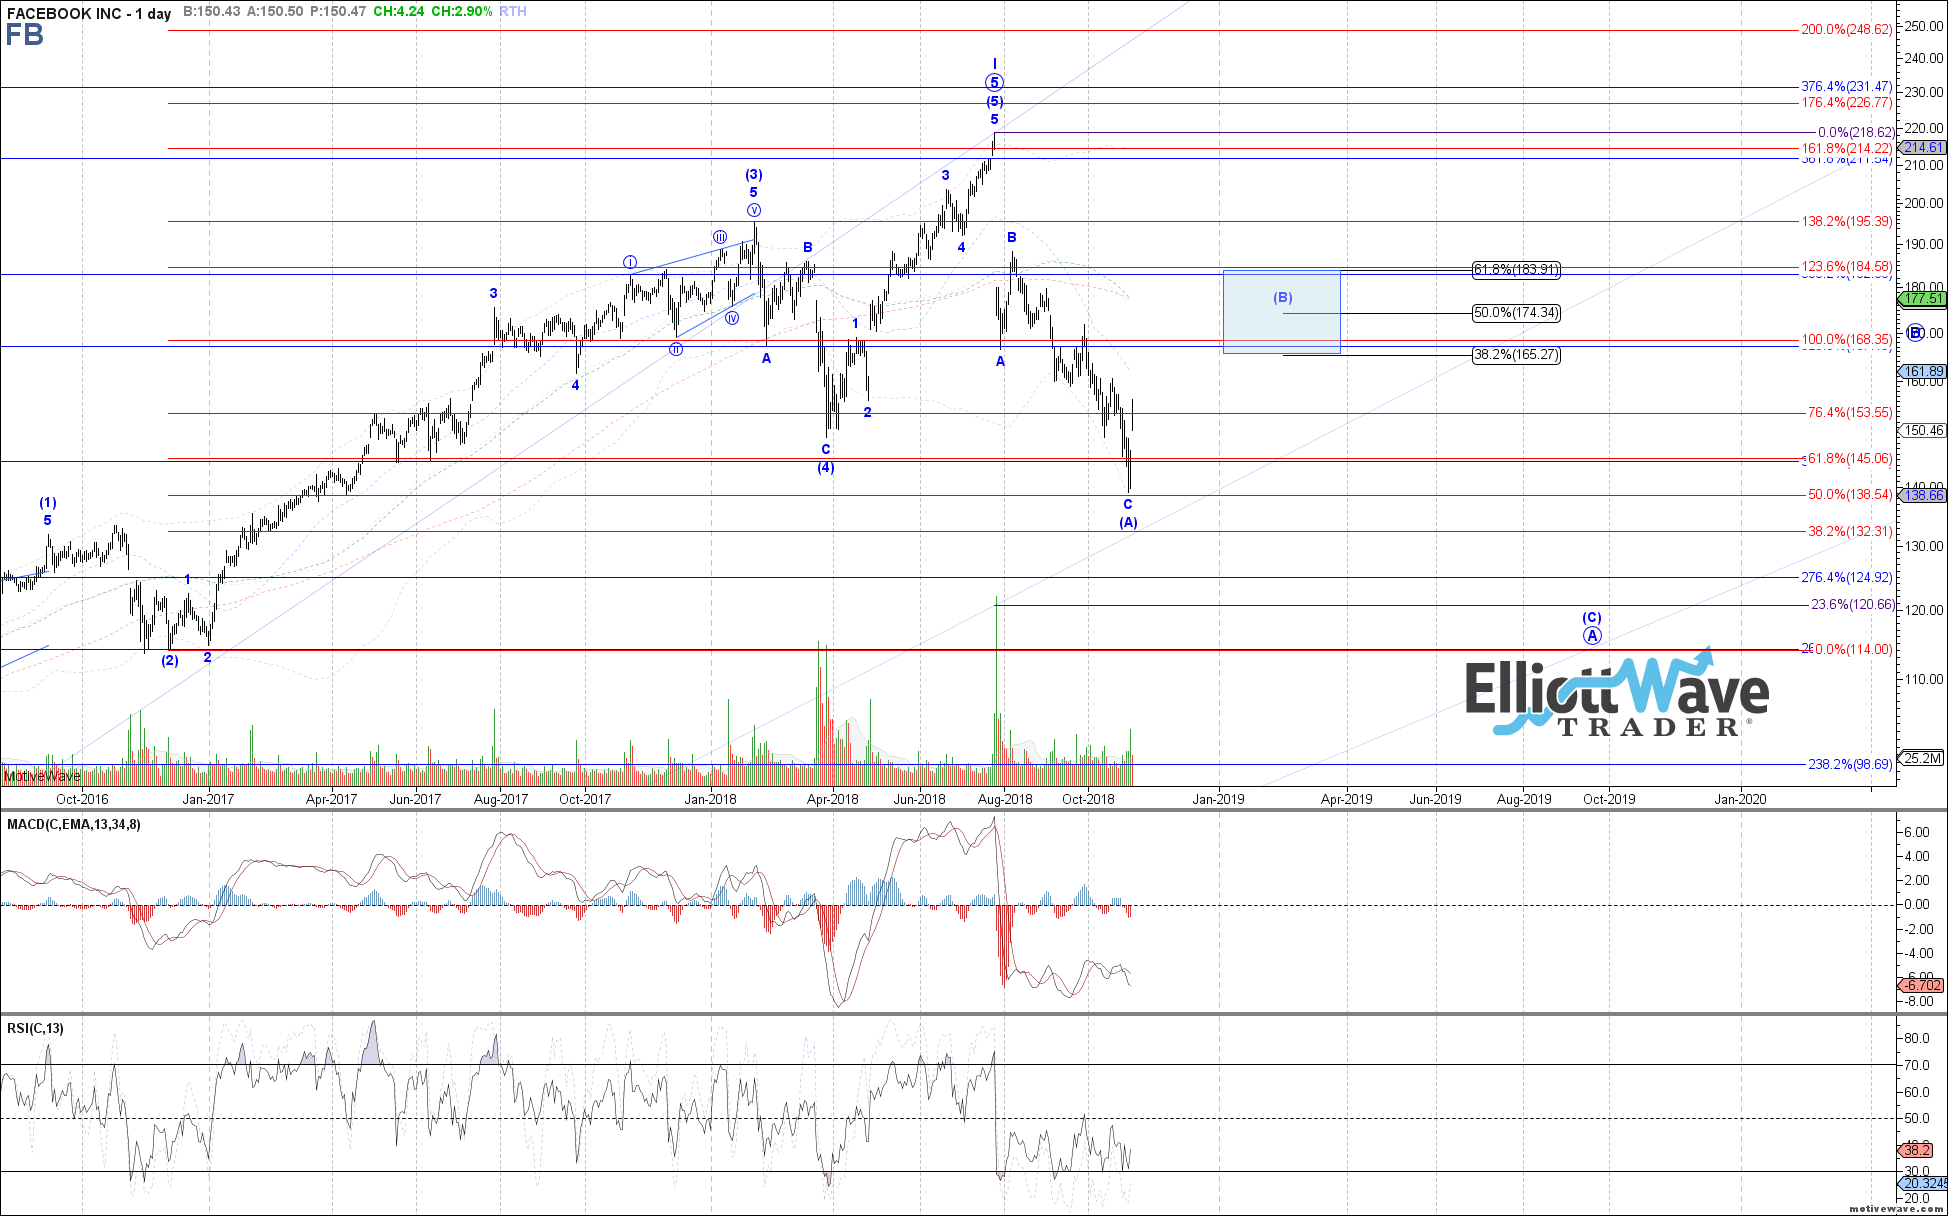Click the Apr-2018 date axis label
Image resolution: width=1948 pixels, height=1216 pixels.
click(833, 799)
